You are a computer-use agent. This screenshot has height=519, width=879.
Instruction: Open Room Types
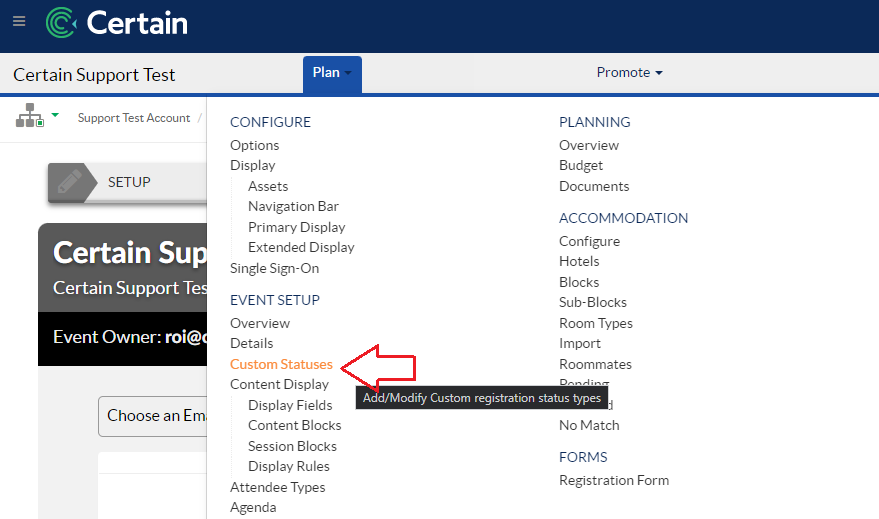[x=596, y=323]
